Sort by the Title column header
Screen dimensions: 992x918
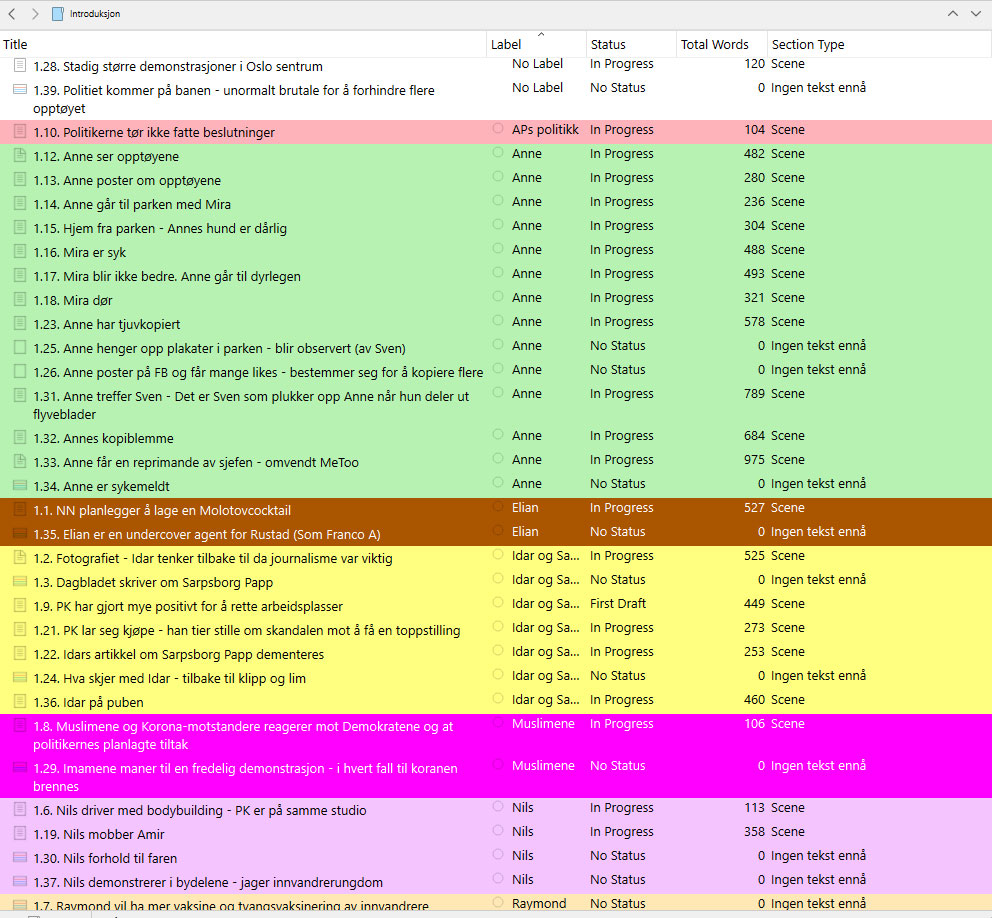(x=243, y=44)
